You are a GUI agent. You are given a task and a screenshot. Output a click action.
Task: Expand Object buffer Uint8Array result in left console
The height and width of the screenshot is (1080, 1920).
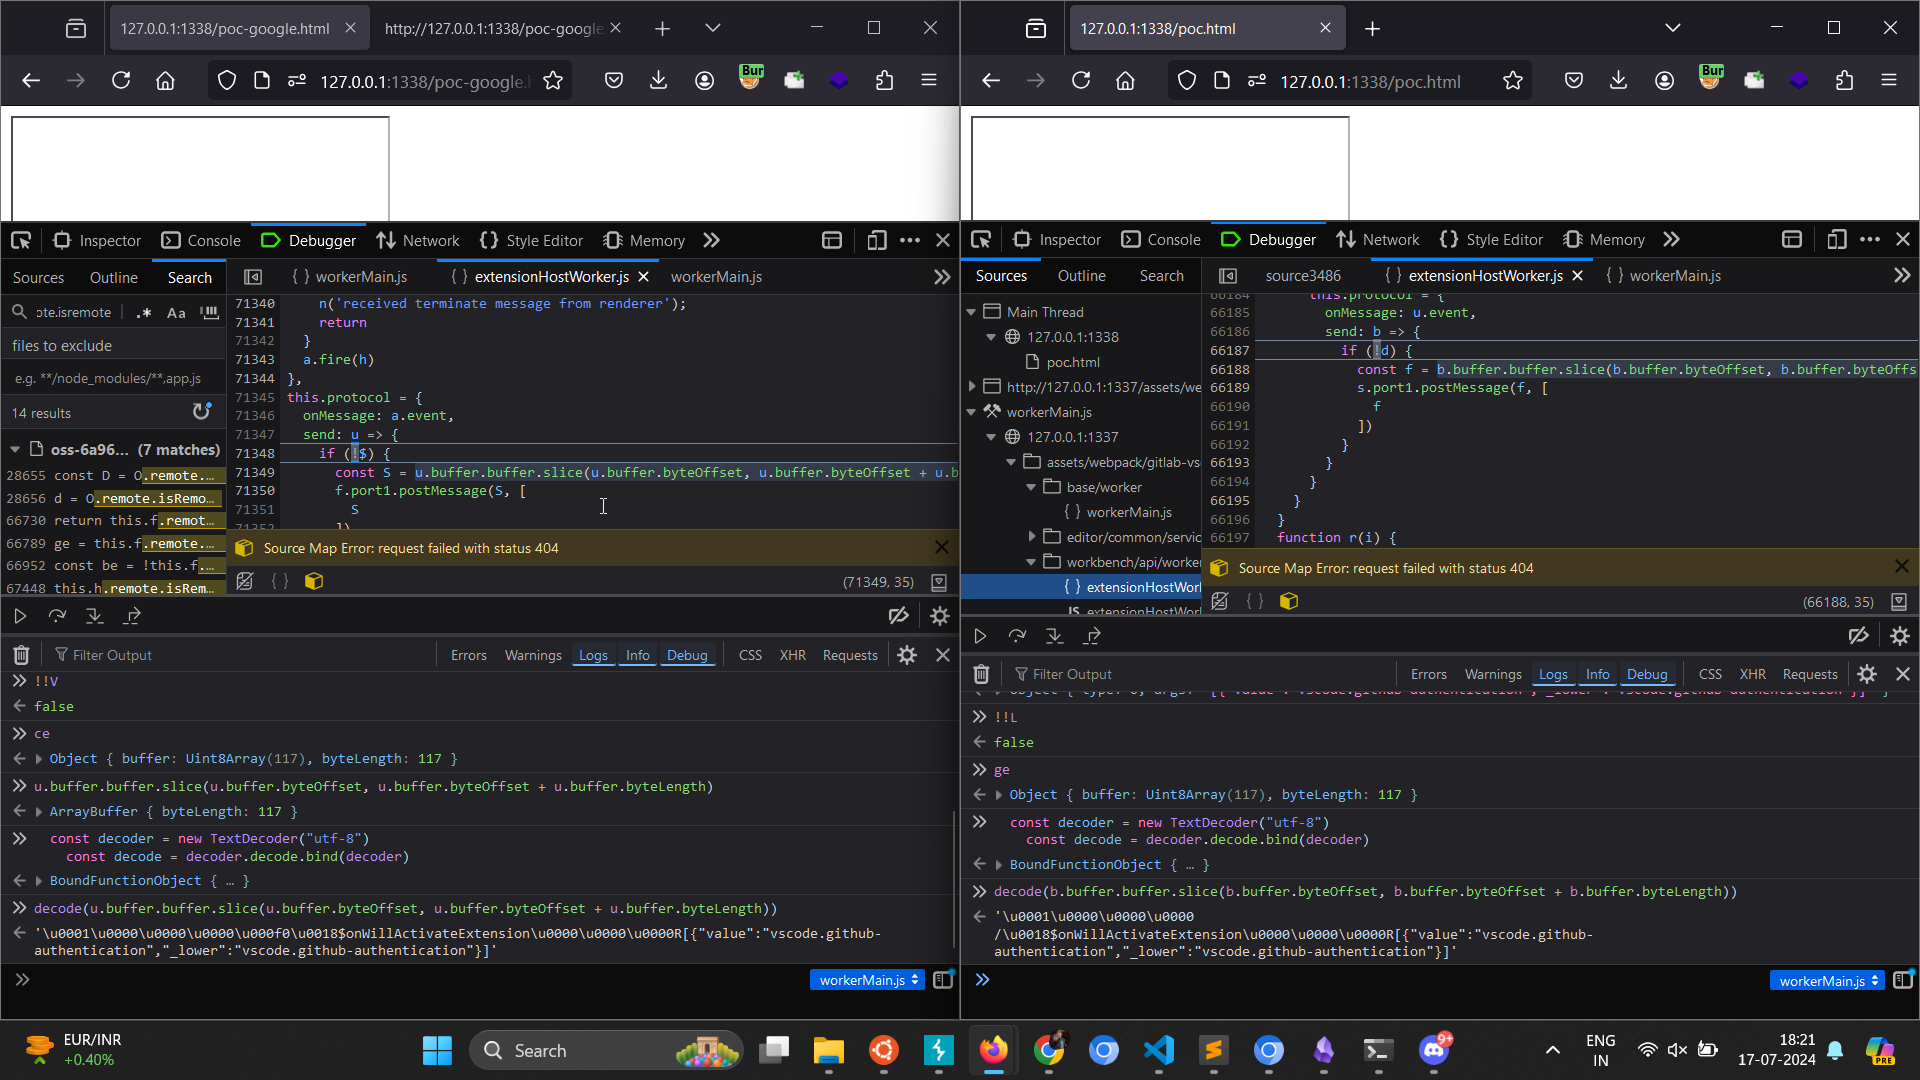(39, 759)
